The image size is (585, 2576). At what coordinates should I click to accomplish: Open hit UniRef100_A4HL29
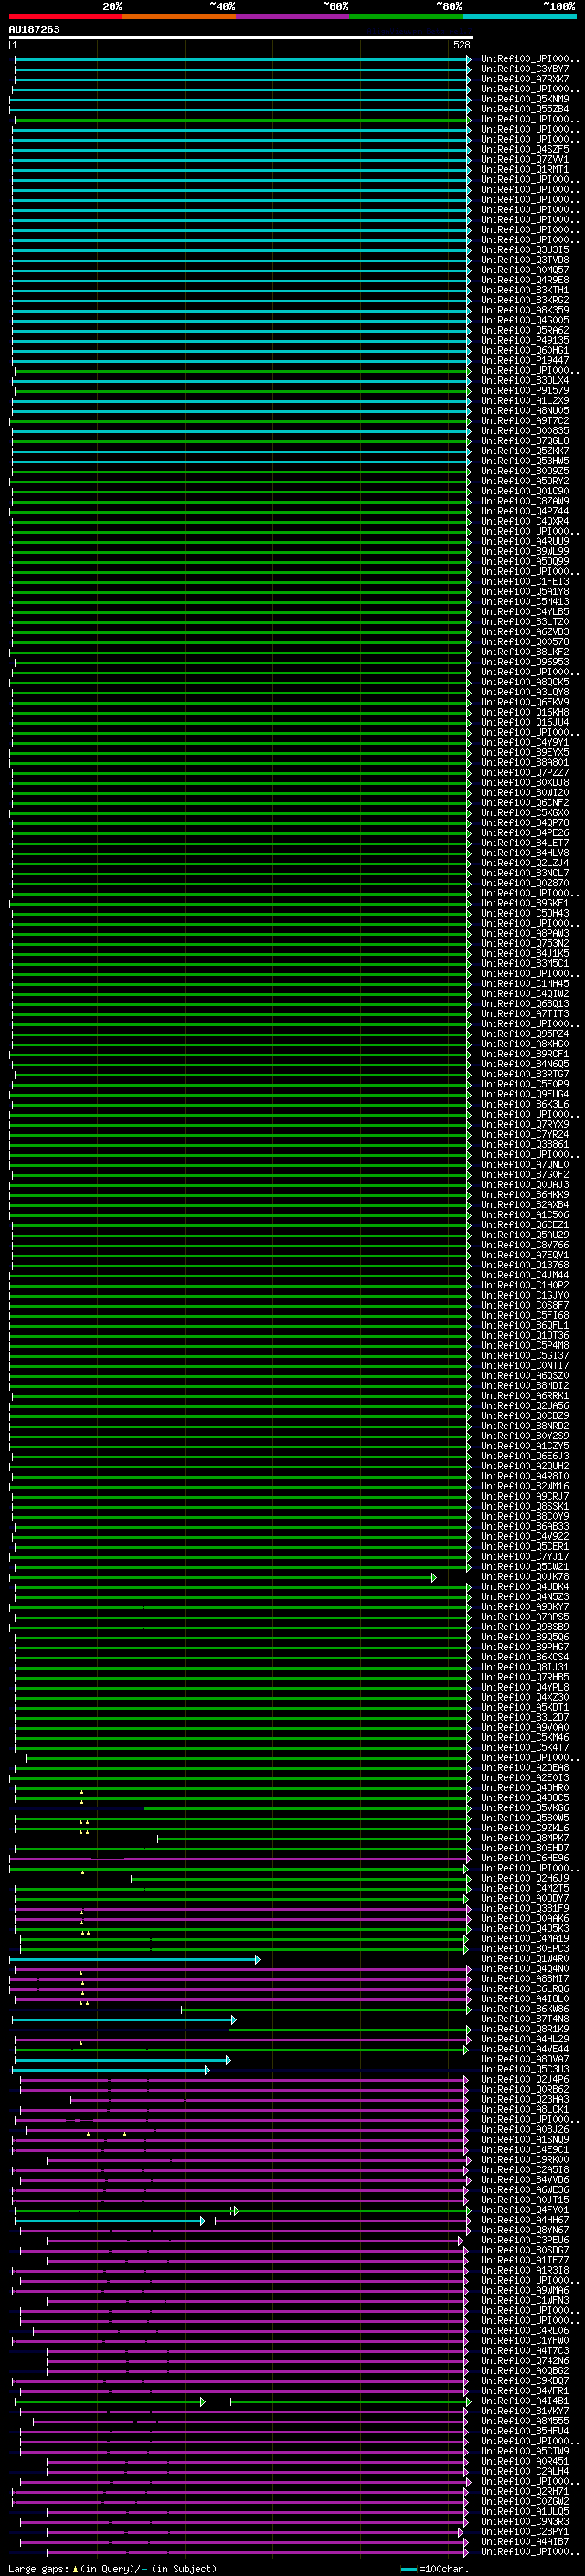tap(525, 2039)
